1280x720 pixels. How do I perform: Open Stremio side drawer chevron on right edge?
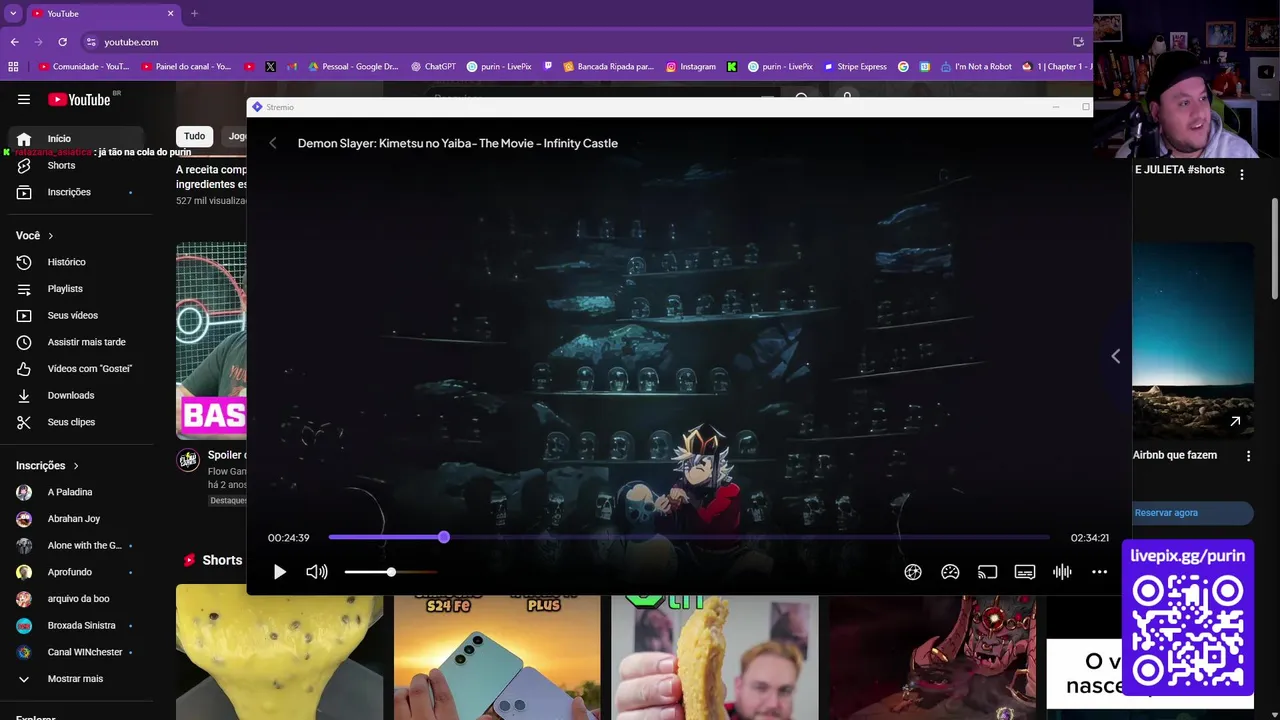coord(1116,356)
